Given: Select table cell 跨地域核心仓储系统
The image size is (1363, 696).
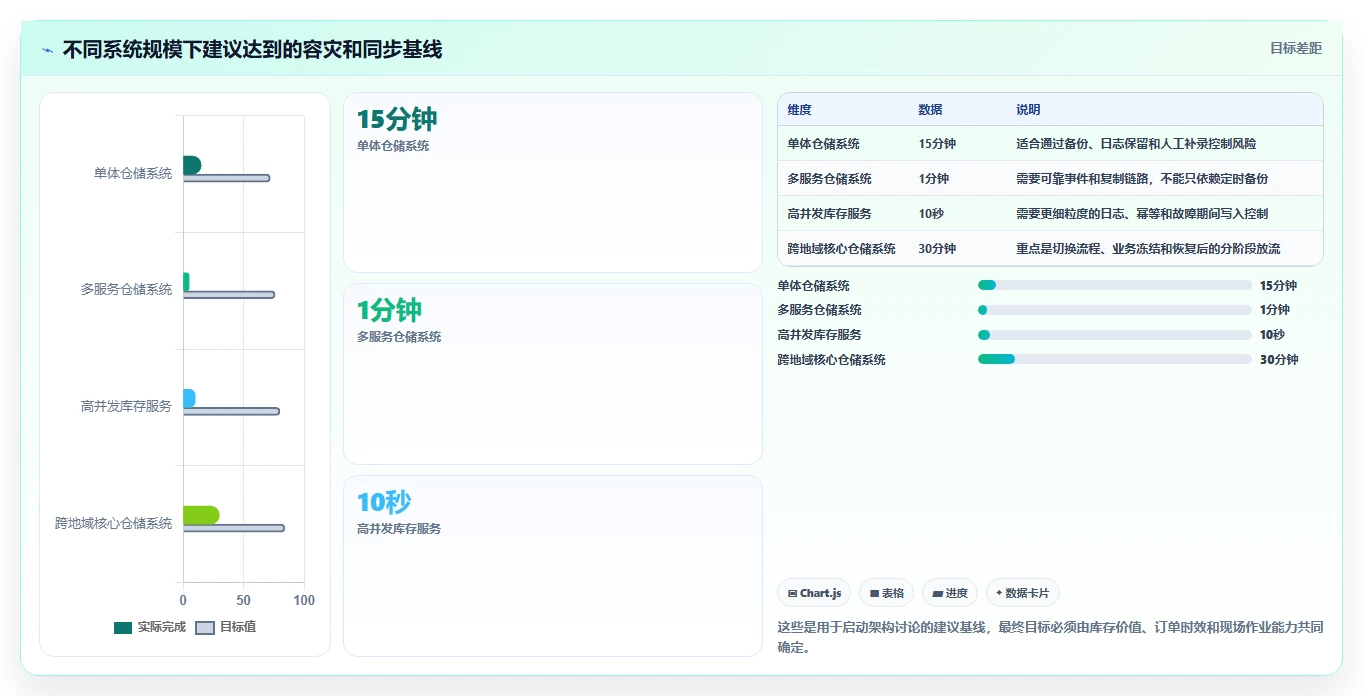Looking at the screenshot, I should pos(841,249).
